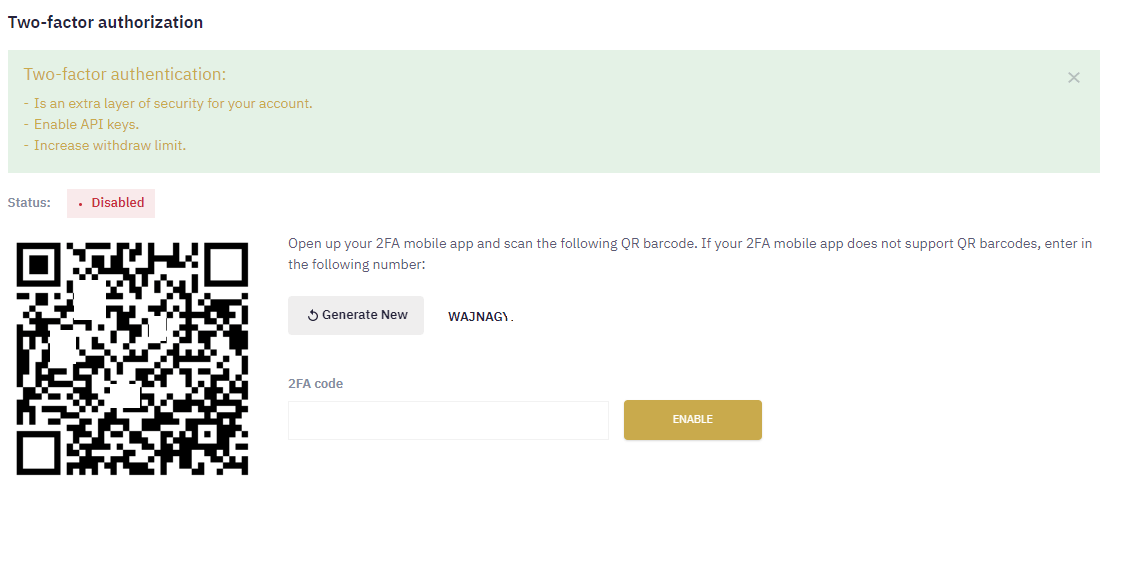Click the '2FA code' field label
The image size is (1126, 572).
point(315,383)
